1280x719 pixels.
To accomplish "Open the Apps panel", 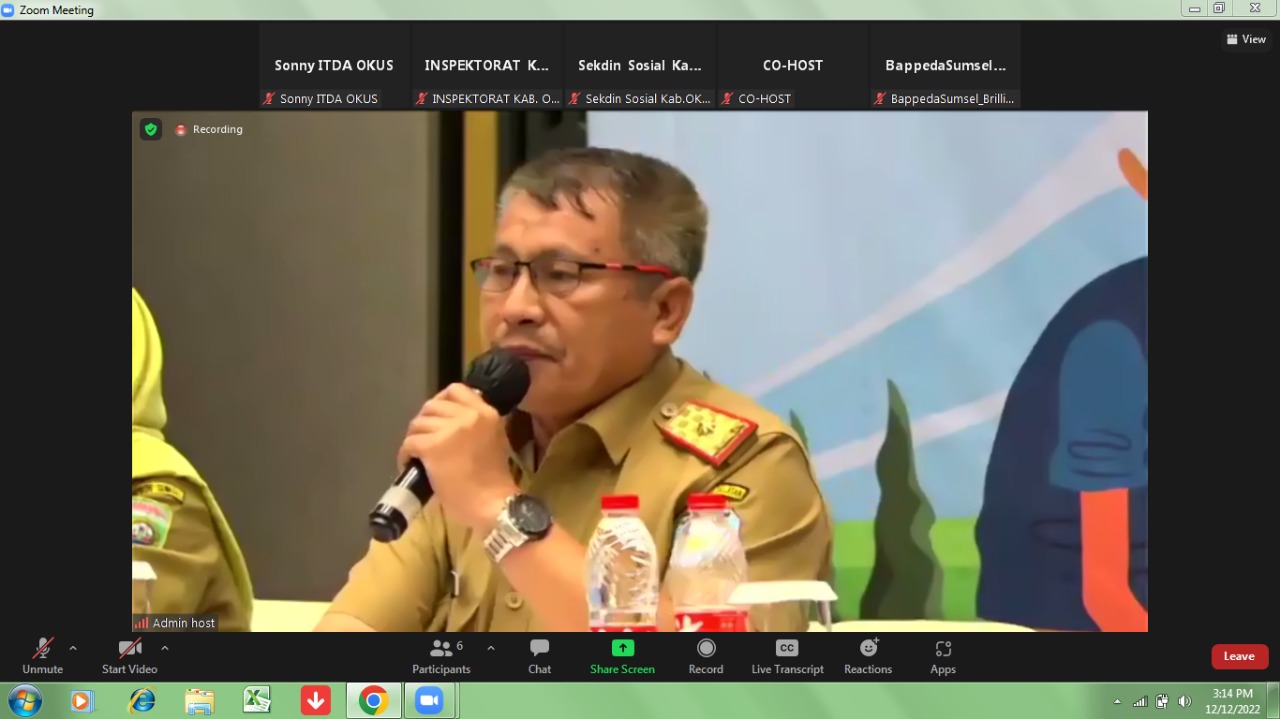I will pyautogui.click(x=942, y=655).
